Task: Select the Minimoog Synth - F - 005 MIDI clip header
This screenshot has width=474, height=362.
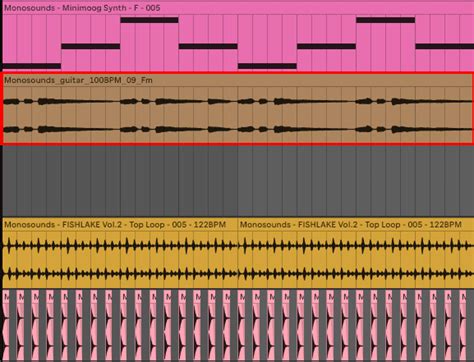Action: (238, 8)
